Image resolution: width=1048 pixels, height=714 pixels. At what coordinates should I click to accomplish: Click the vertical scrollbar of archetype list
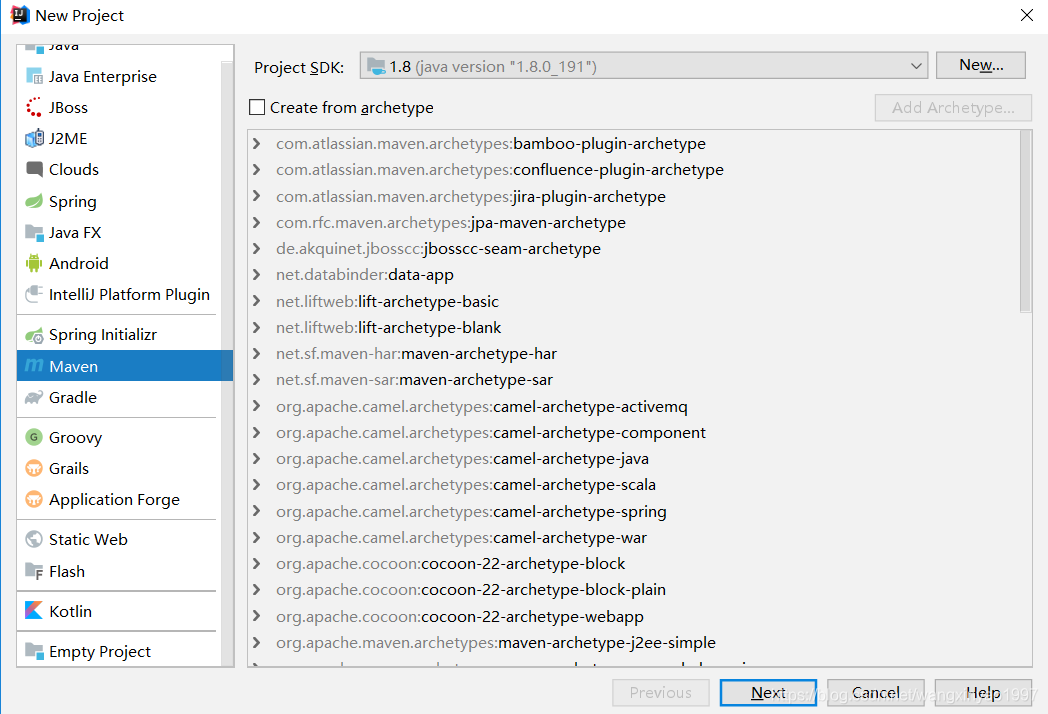point(1026,221)
